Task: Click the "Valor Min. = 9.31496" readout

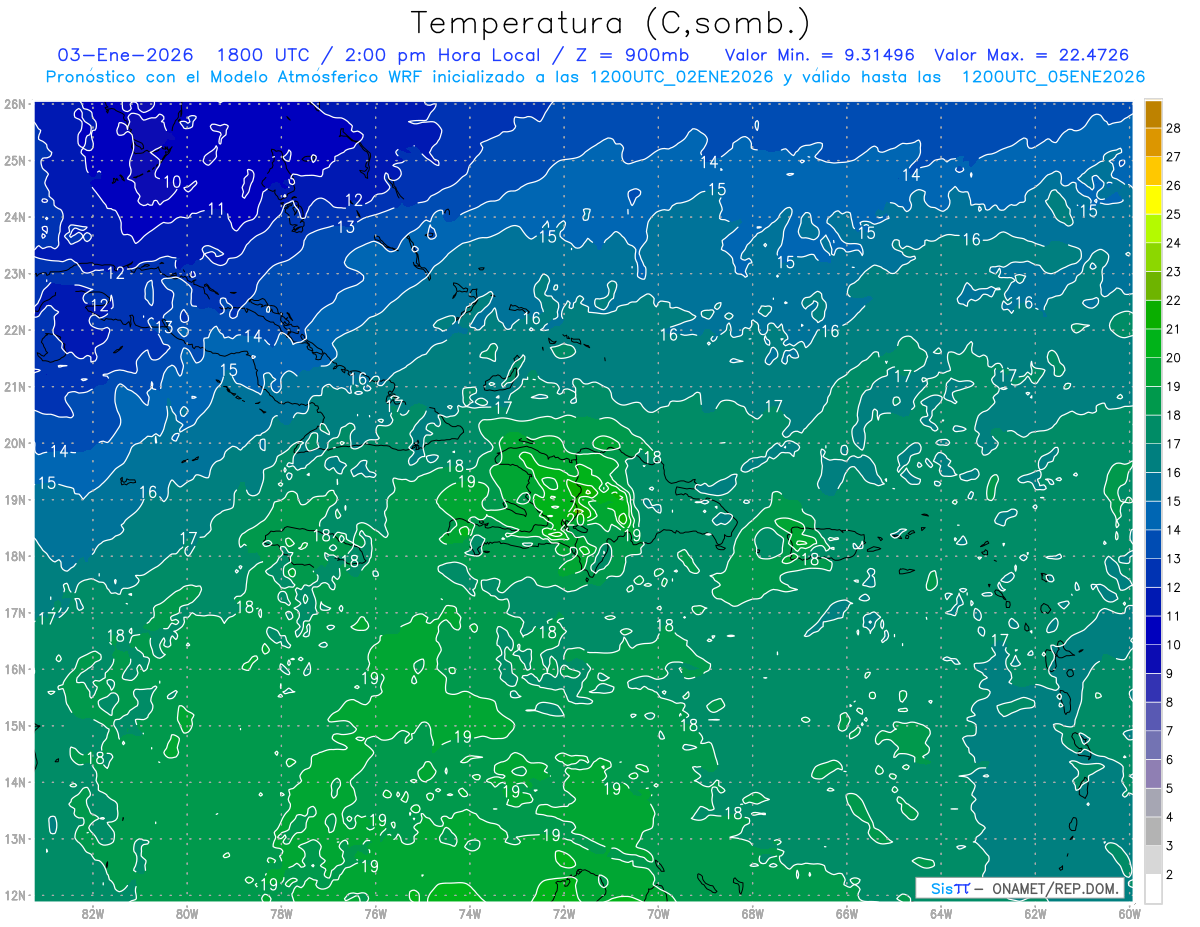Action: (x=820, y=55)
